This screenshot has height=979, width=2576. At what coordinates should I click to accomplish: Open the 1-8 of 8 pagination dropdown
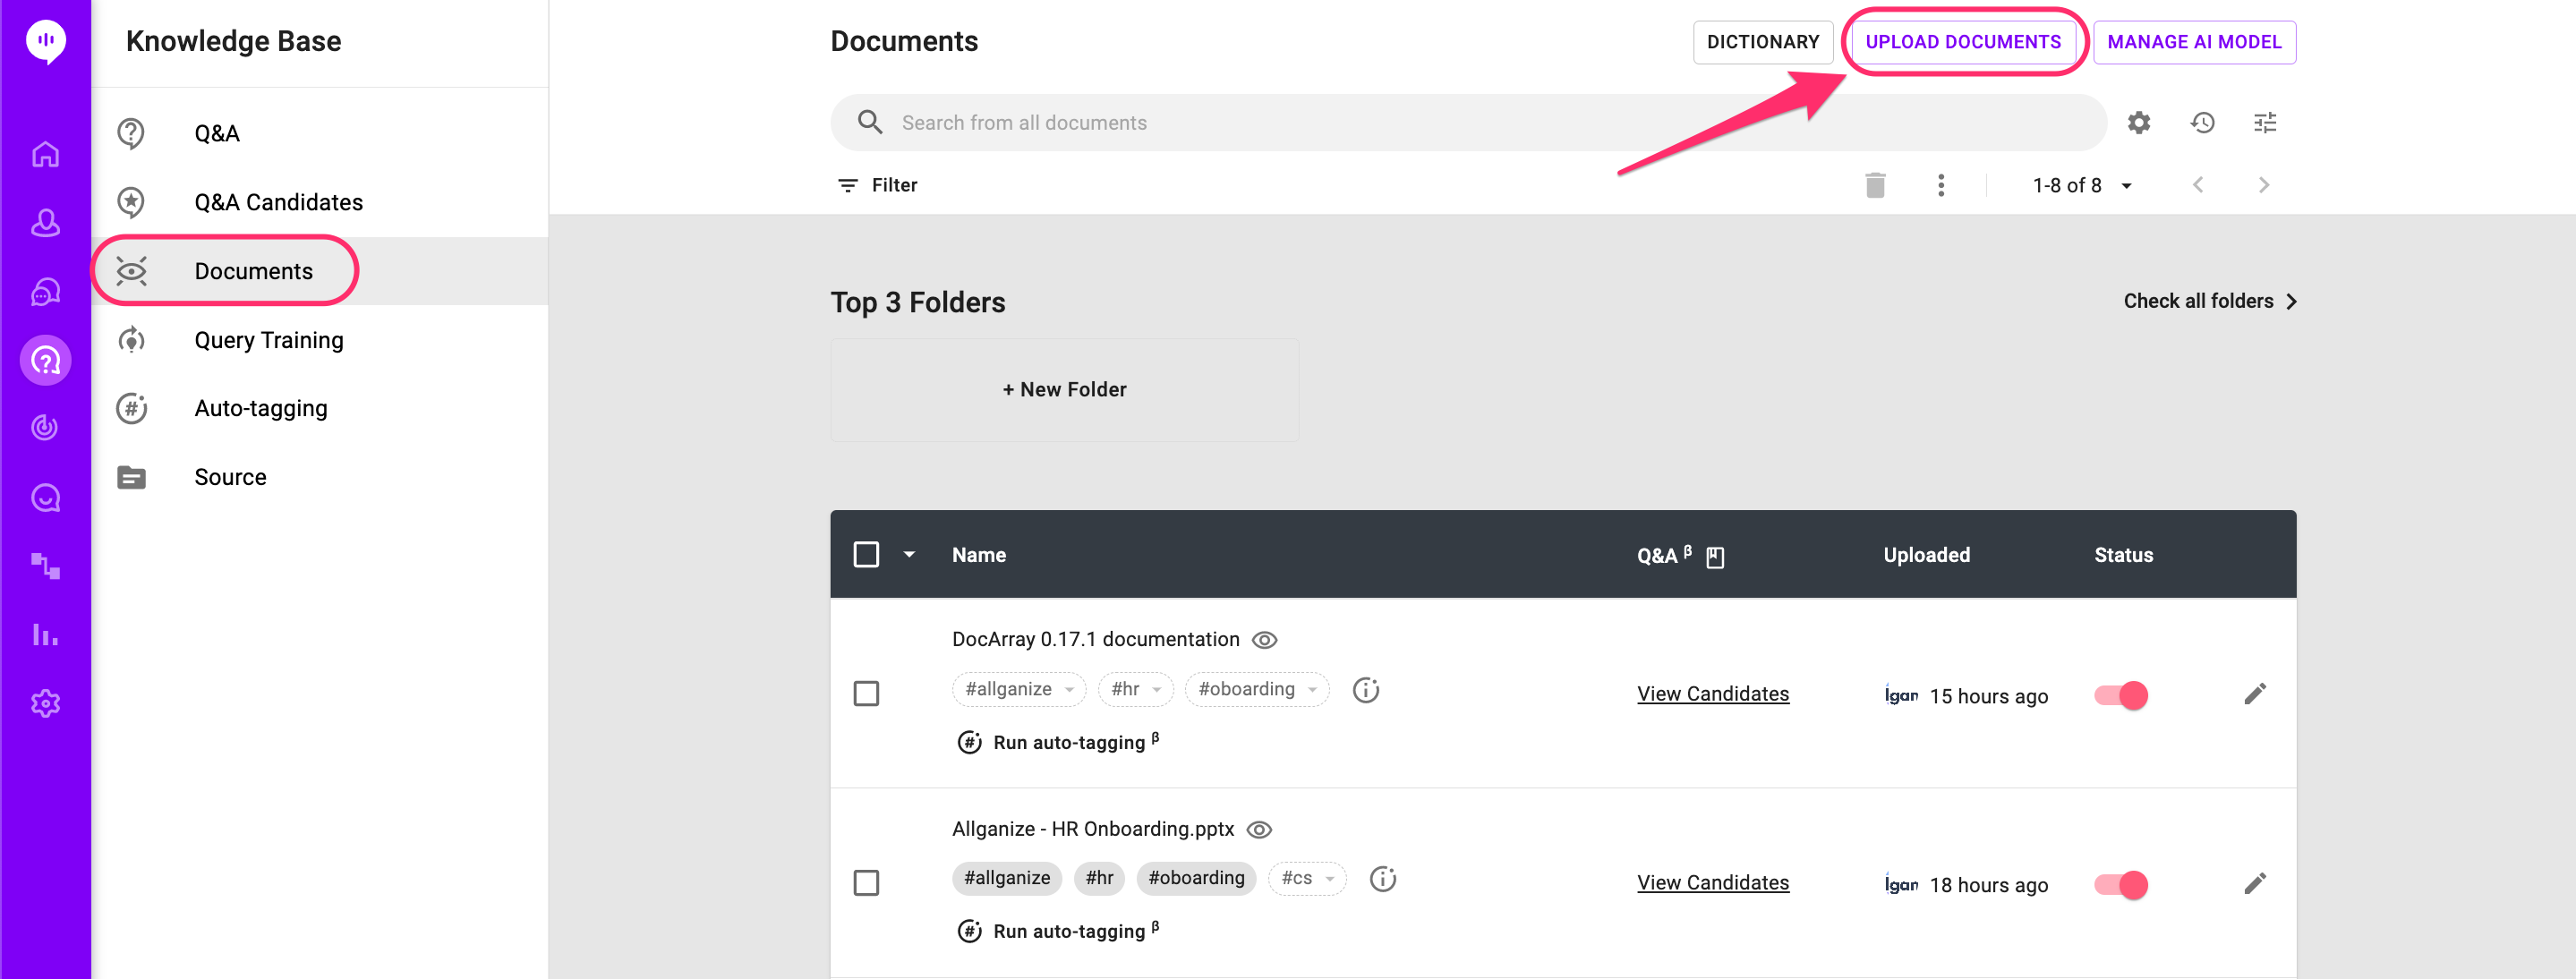click(x=2081, y=185)
